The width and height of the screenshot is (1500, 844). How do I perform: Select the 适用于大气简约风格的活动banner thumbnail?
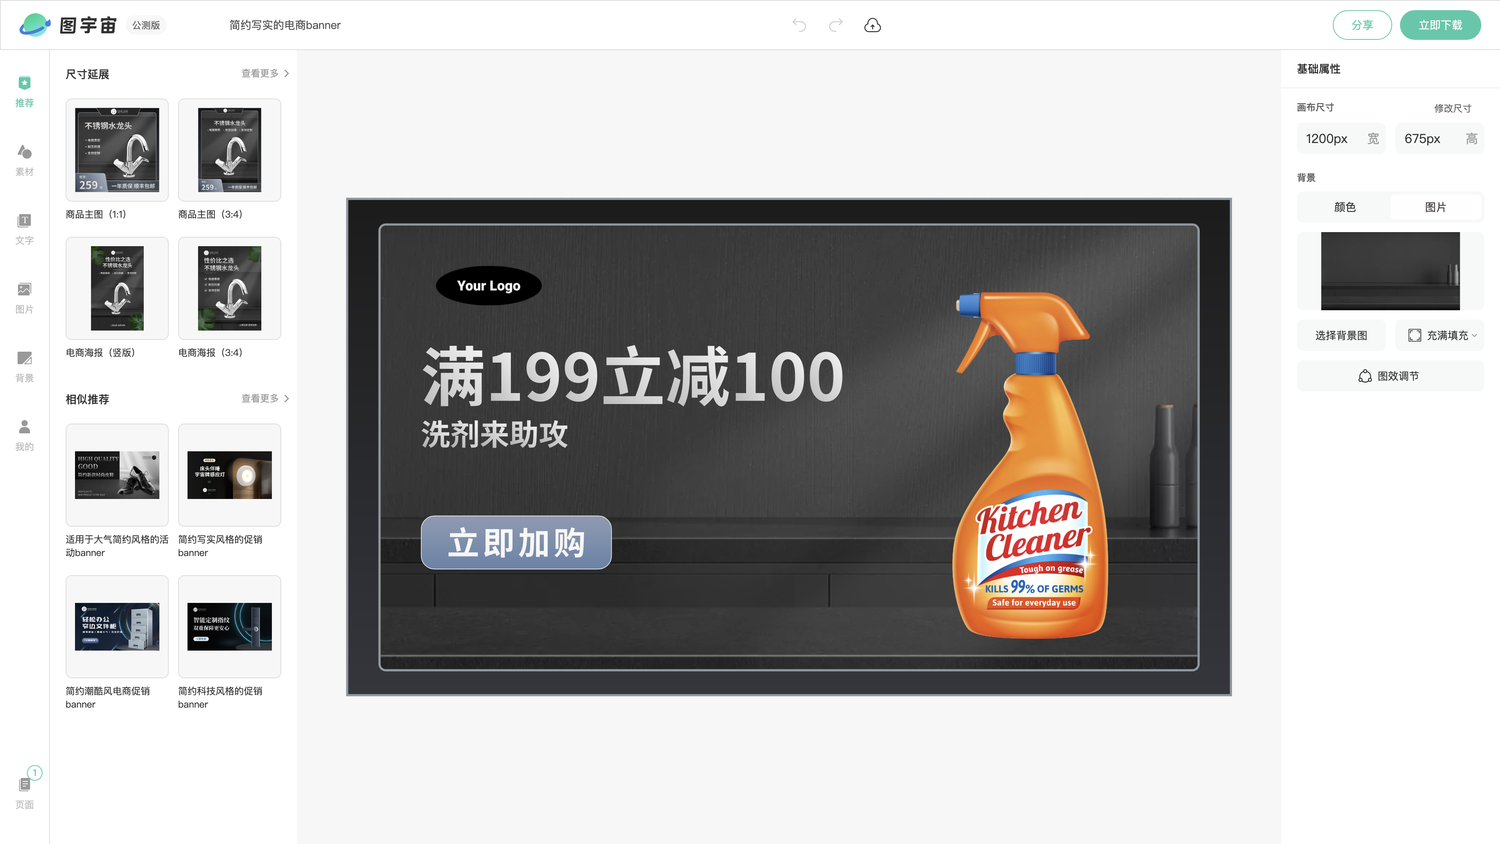click(x=117, y=475)
